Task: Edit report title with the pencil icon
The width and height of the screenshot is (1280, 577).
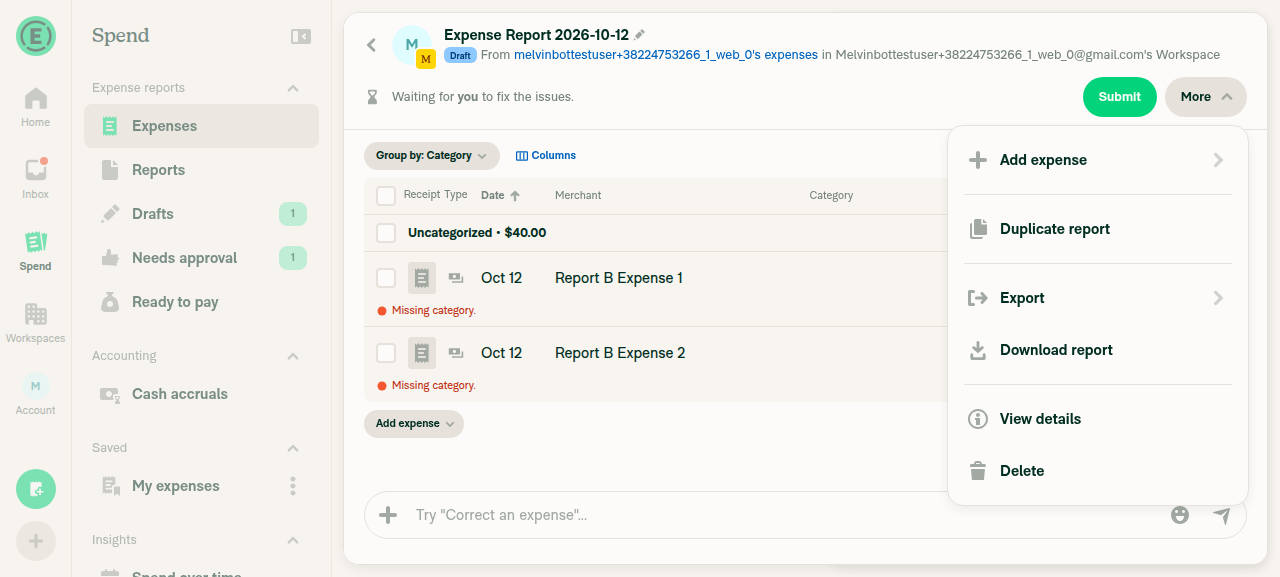Action: pos(640,35)
